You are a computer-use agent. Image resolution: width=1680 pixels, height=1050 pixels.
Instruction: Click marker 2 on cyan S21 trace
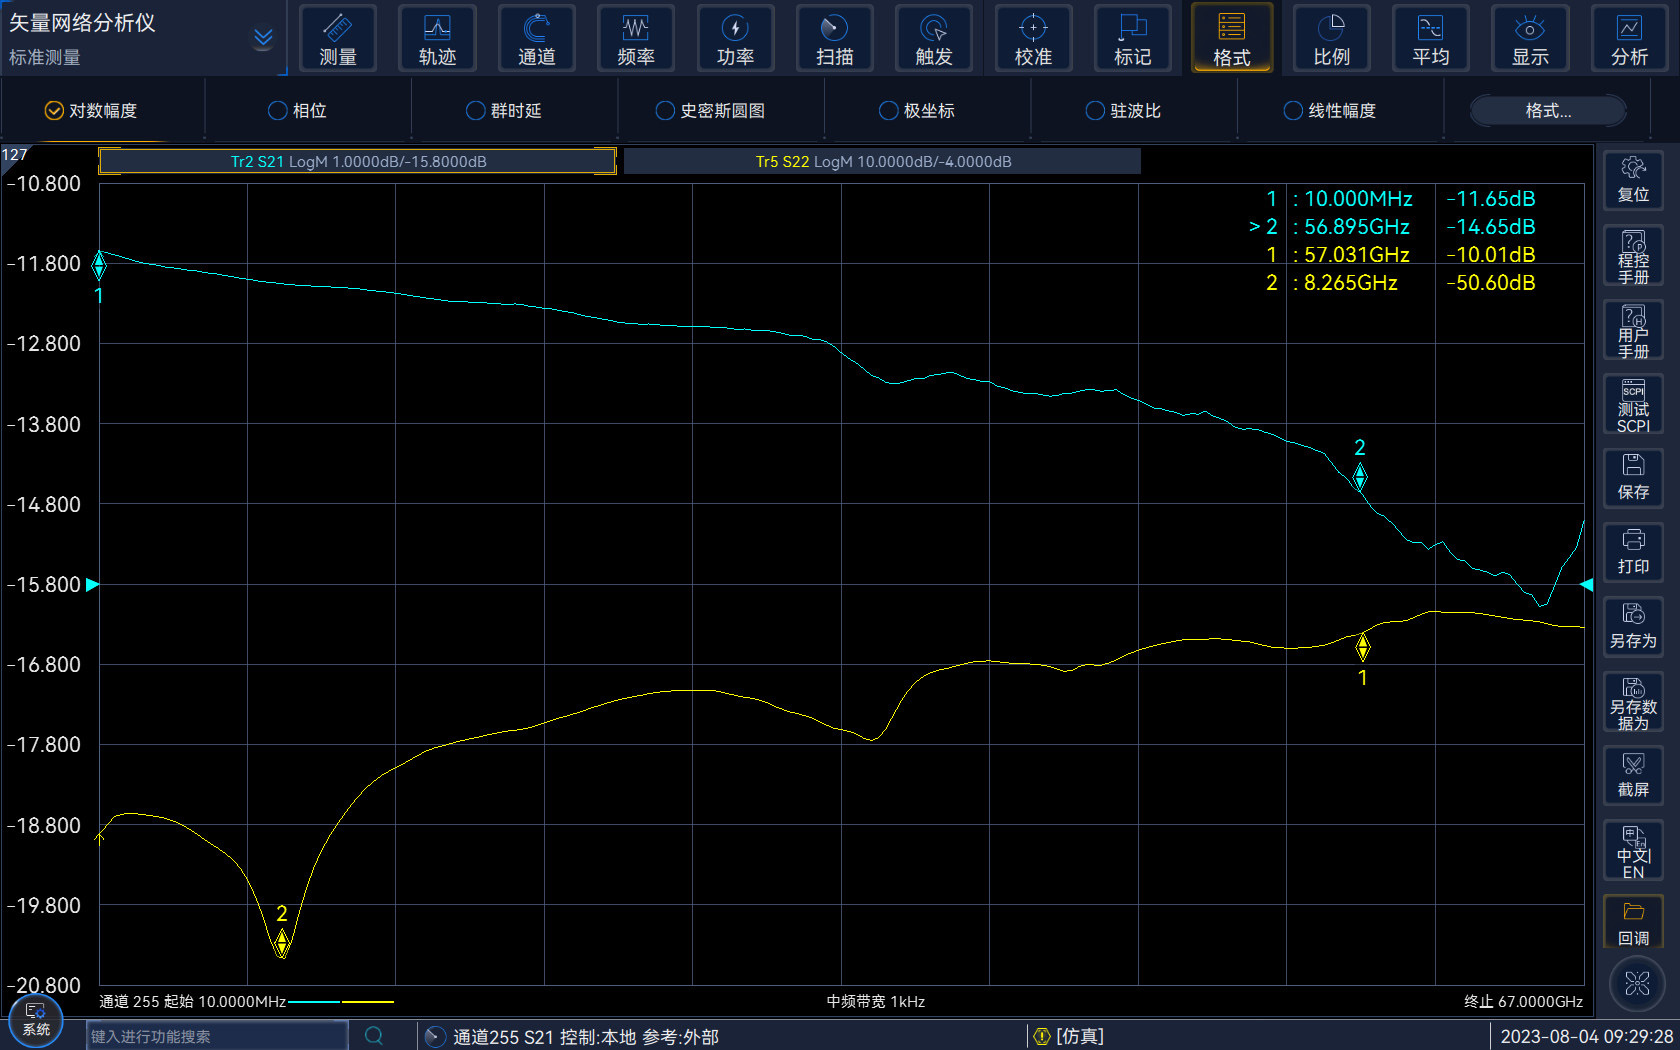point(1360,478)
